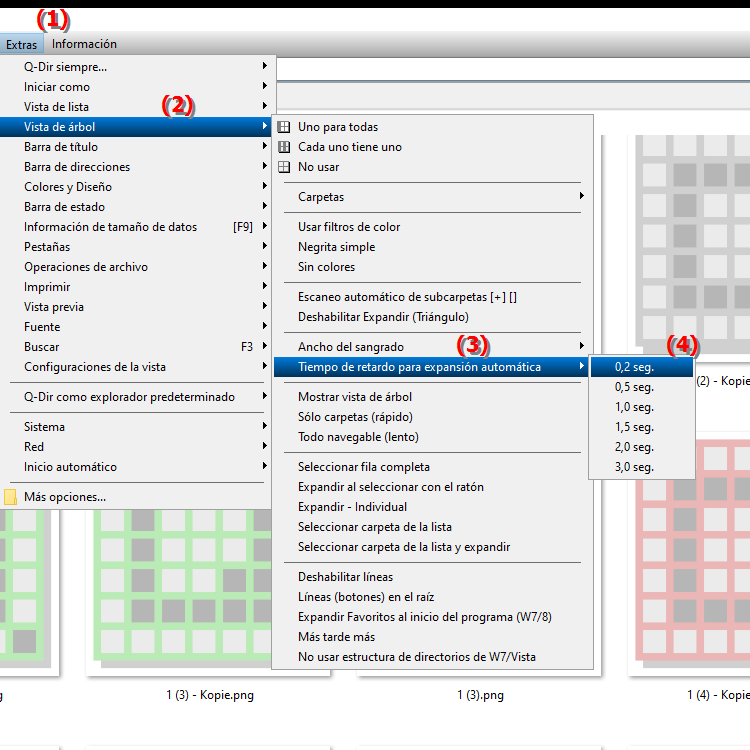Open the Buscar submenu
750x750 pixels.
[x=136, y=347]
